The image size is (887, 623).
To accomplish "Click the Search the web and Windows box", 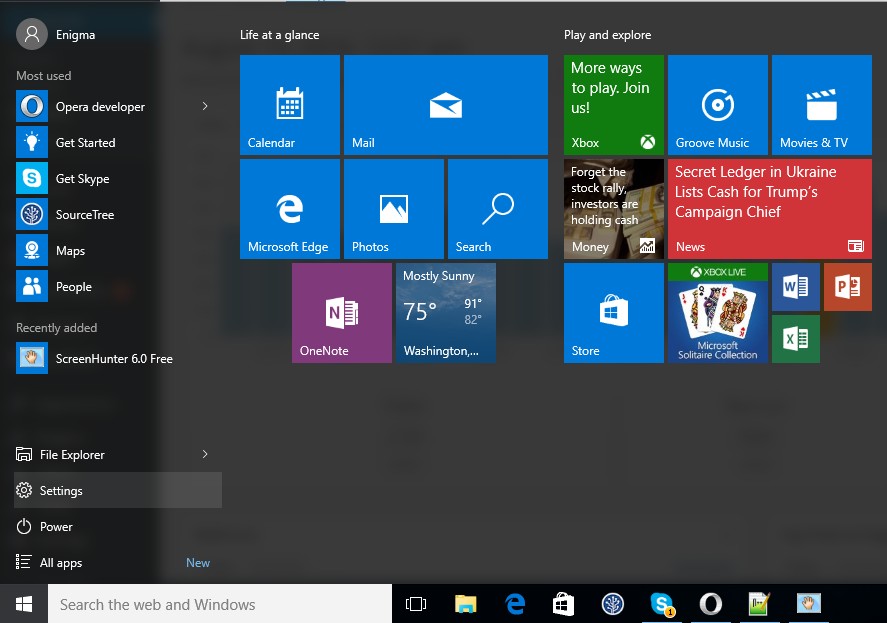I will coord(220,604).
